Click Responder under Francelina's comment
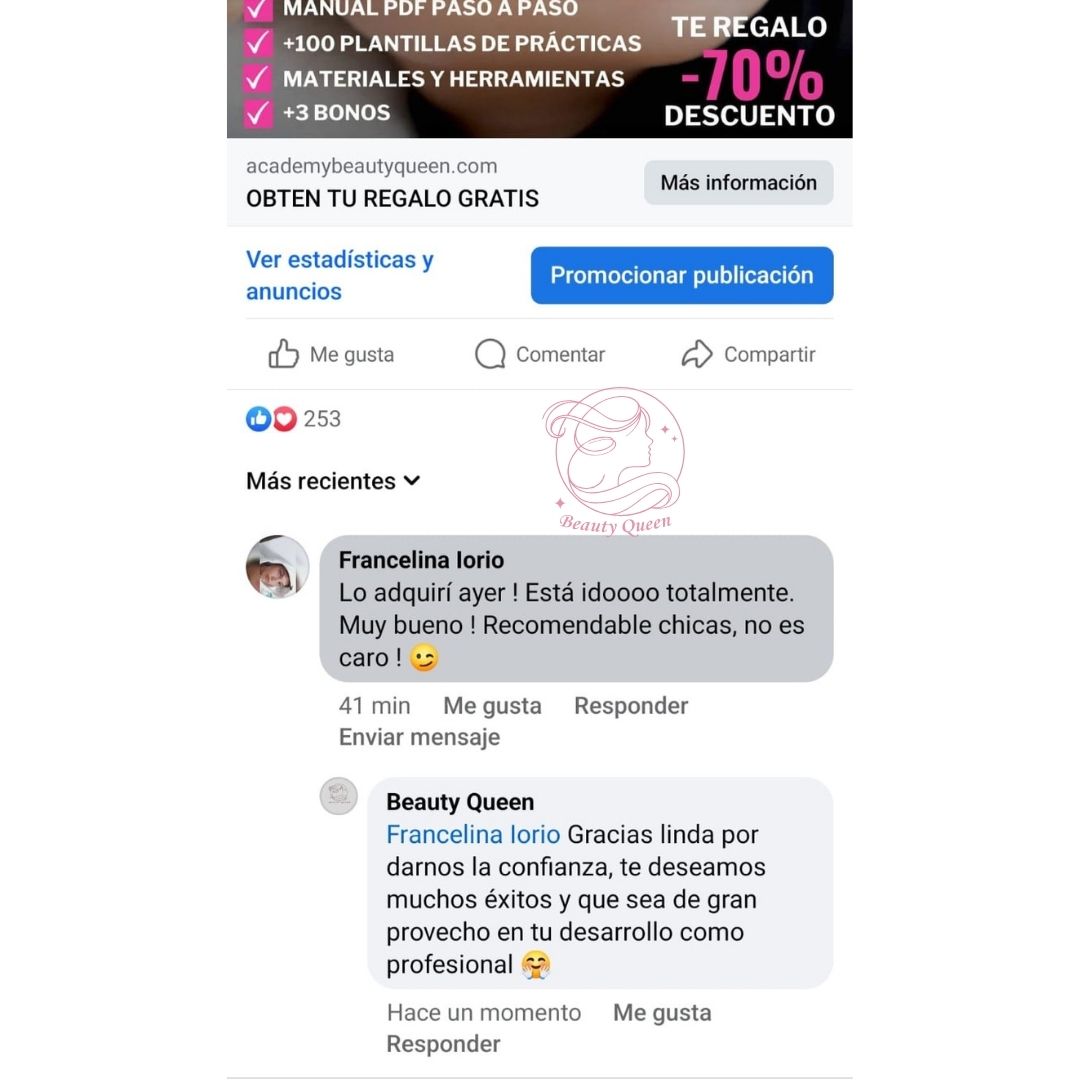Screen dimensions: 1080x1080 pos(631,705)
